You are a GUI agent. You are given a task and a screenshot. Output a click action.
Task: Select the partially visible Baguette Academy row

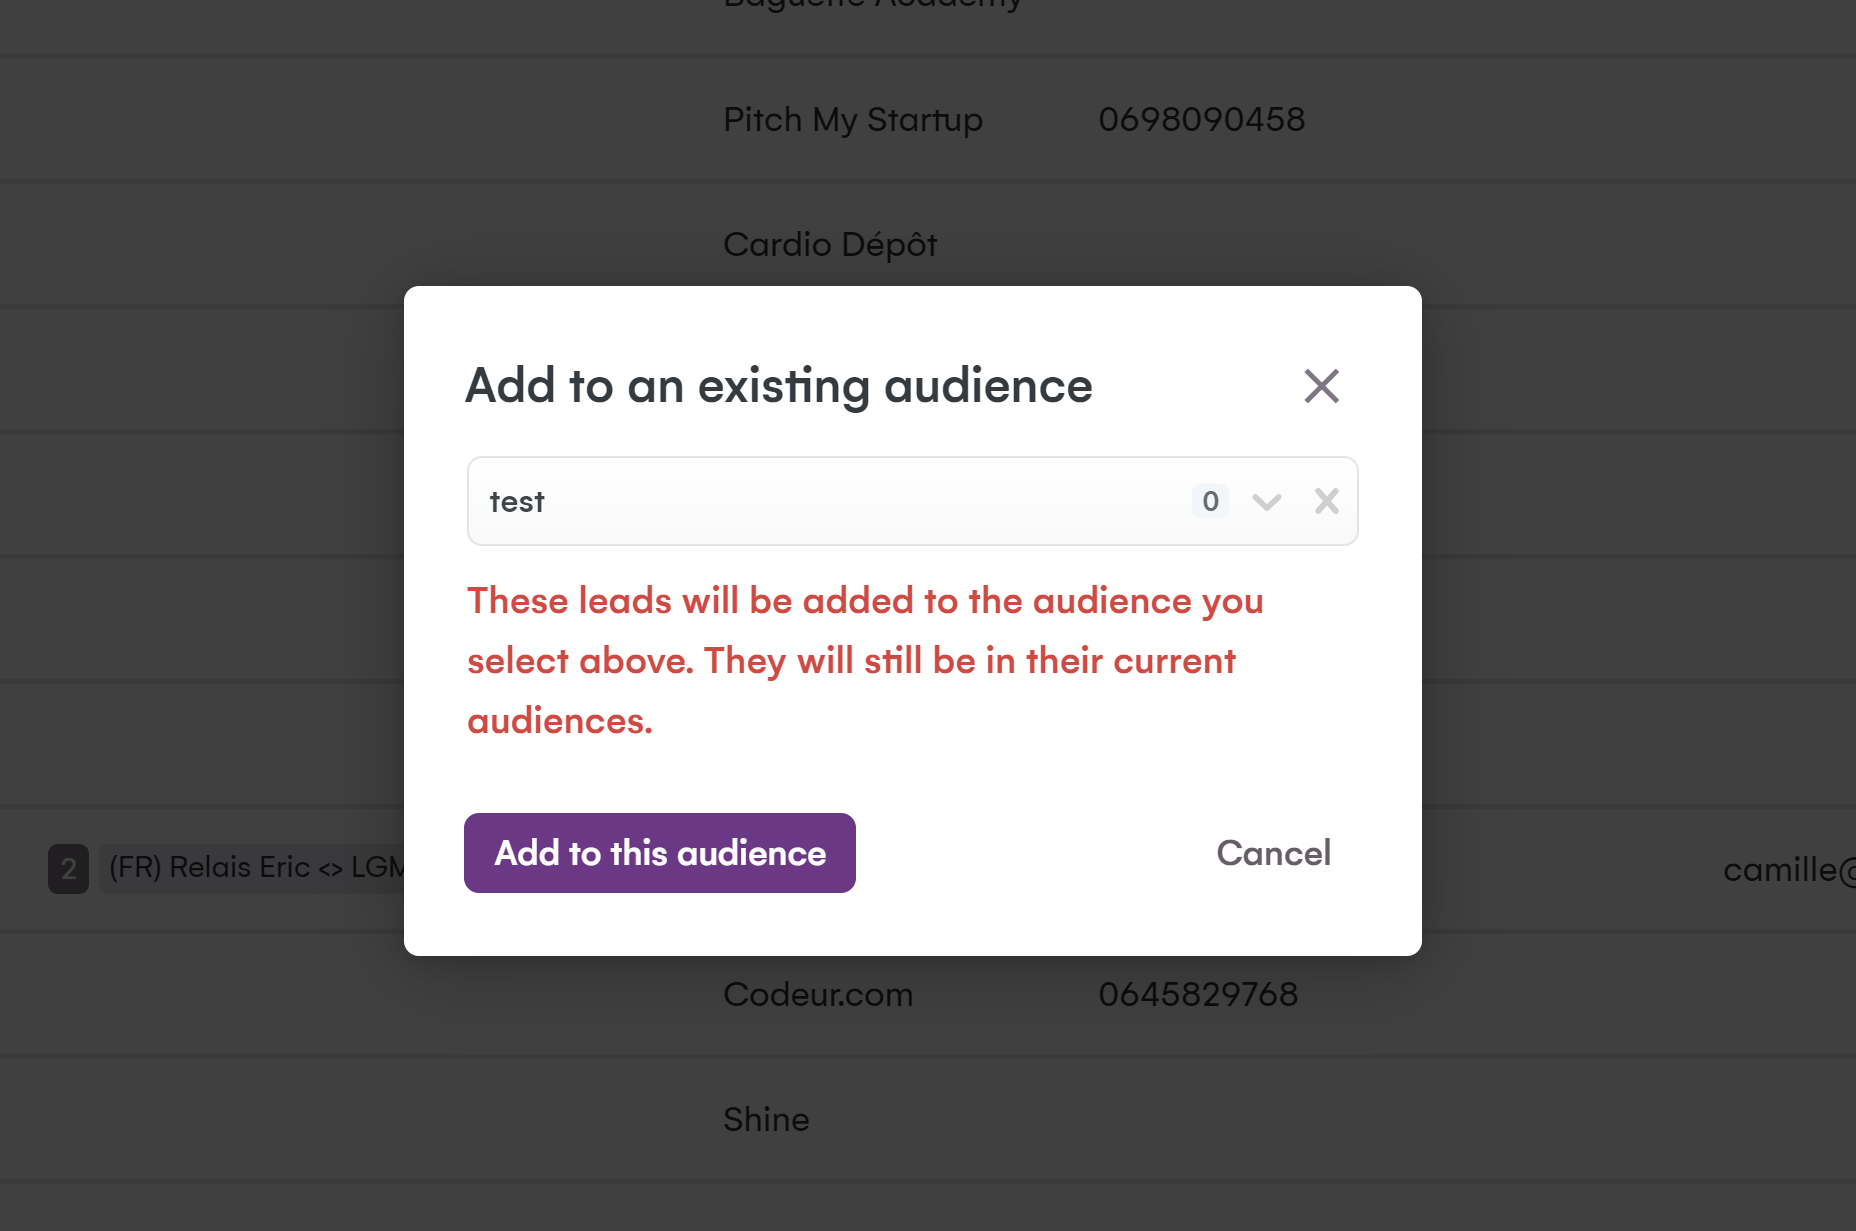point(872,6)
